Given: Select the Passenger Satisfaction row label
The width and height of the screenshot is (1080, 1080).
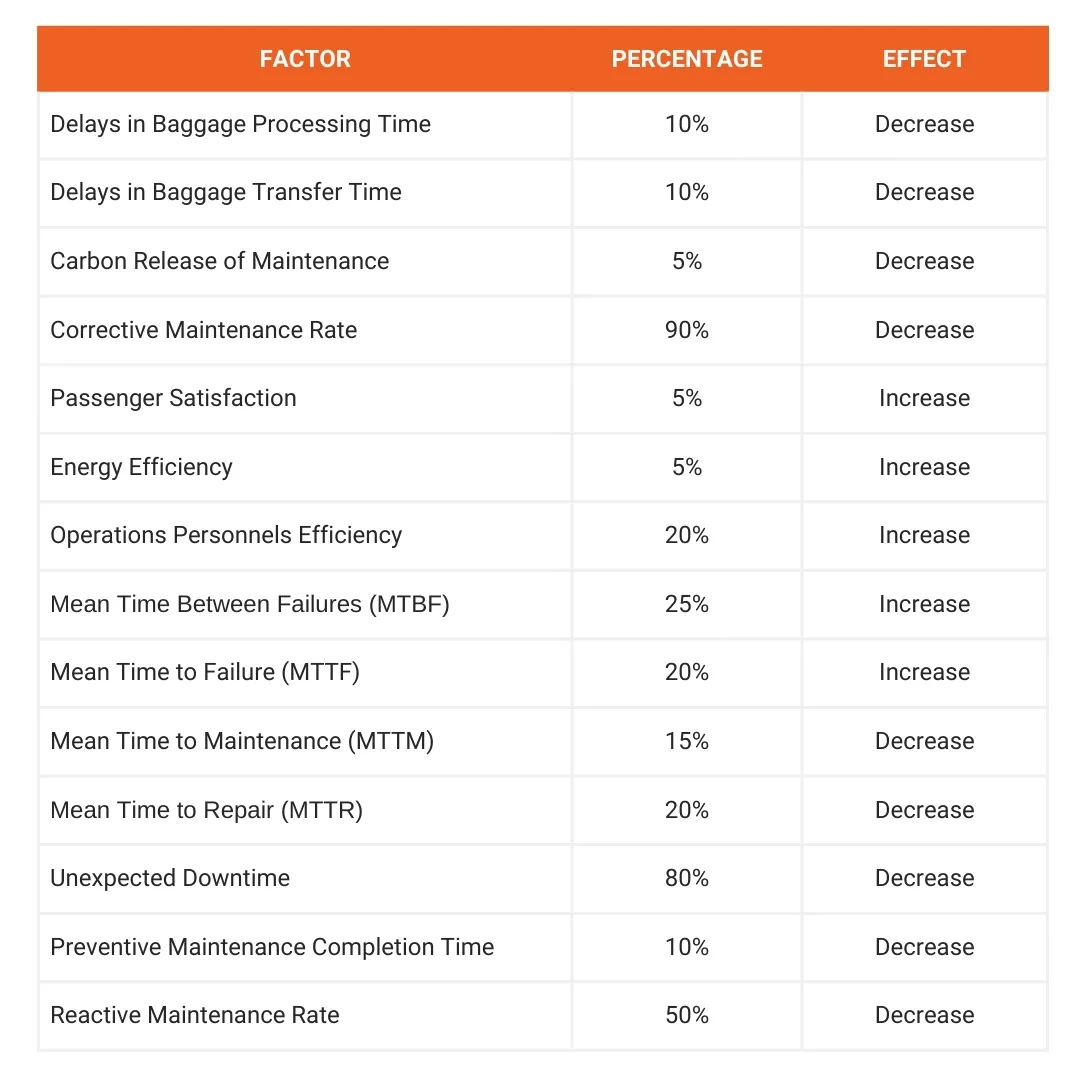Looking at the screenshot, I should coord(174,398).
